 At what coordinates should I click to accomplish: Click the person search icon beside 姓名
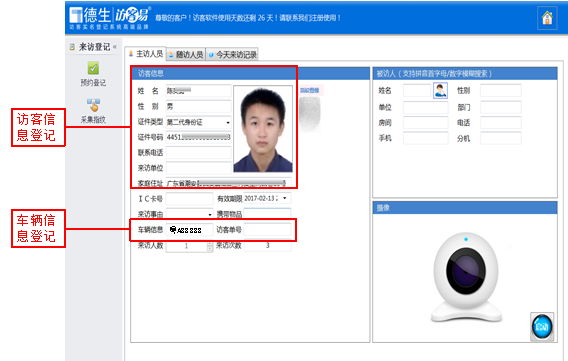point(440,91)
